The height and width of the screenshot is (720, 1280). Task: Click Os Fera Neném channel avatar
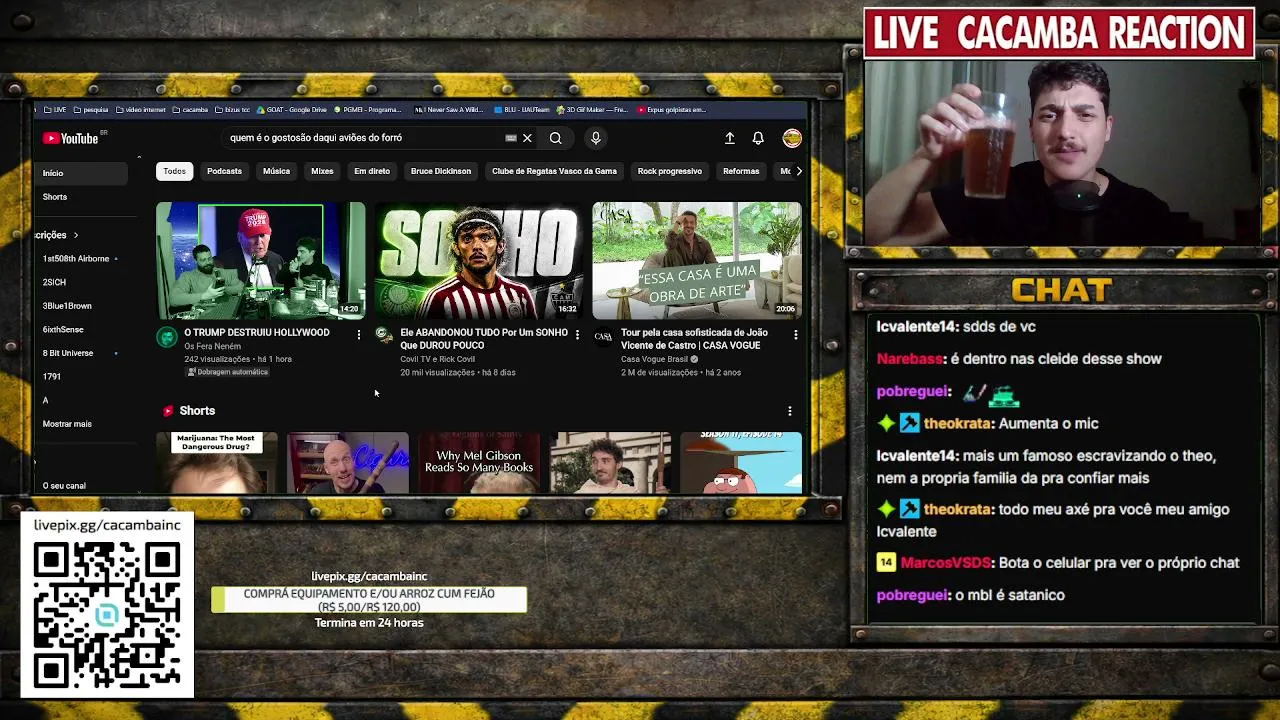167,337
